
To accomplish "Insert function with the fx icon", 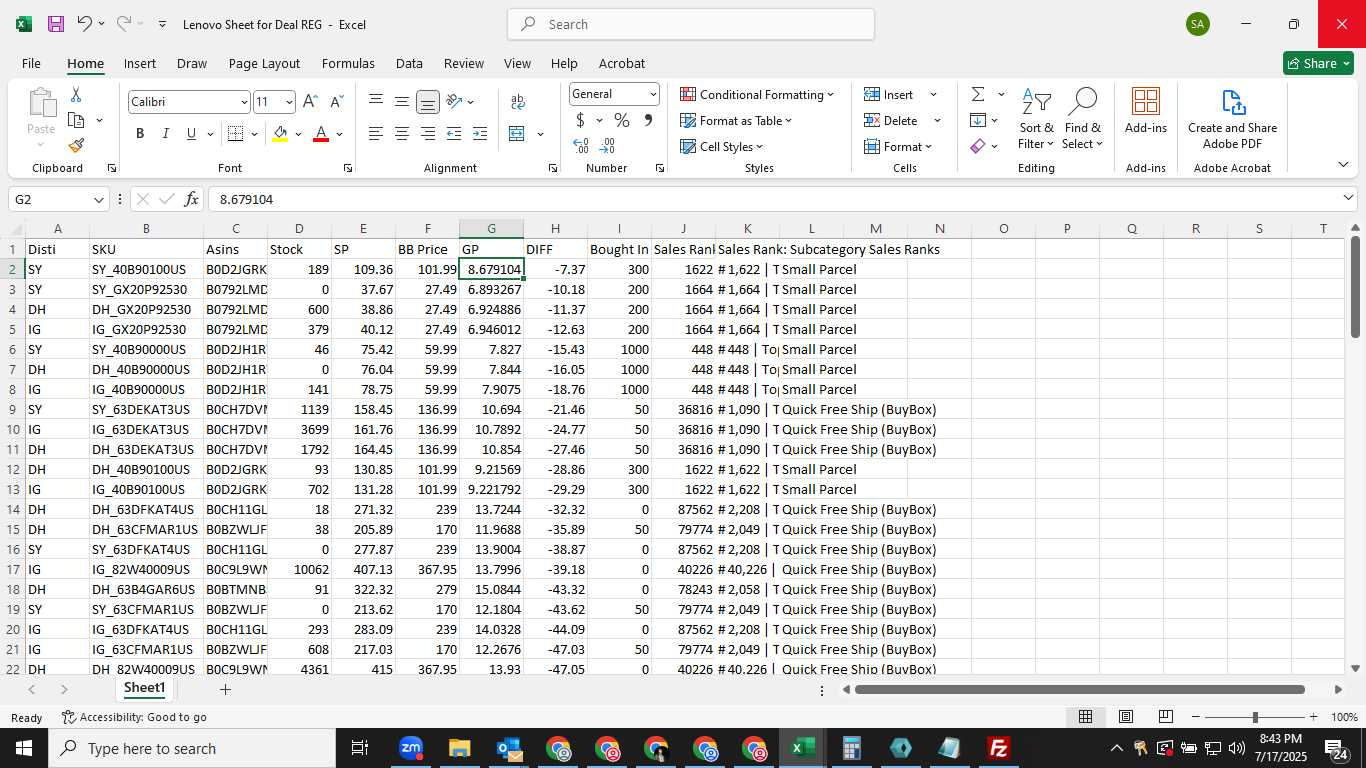I will [191, 199].
